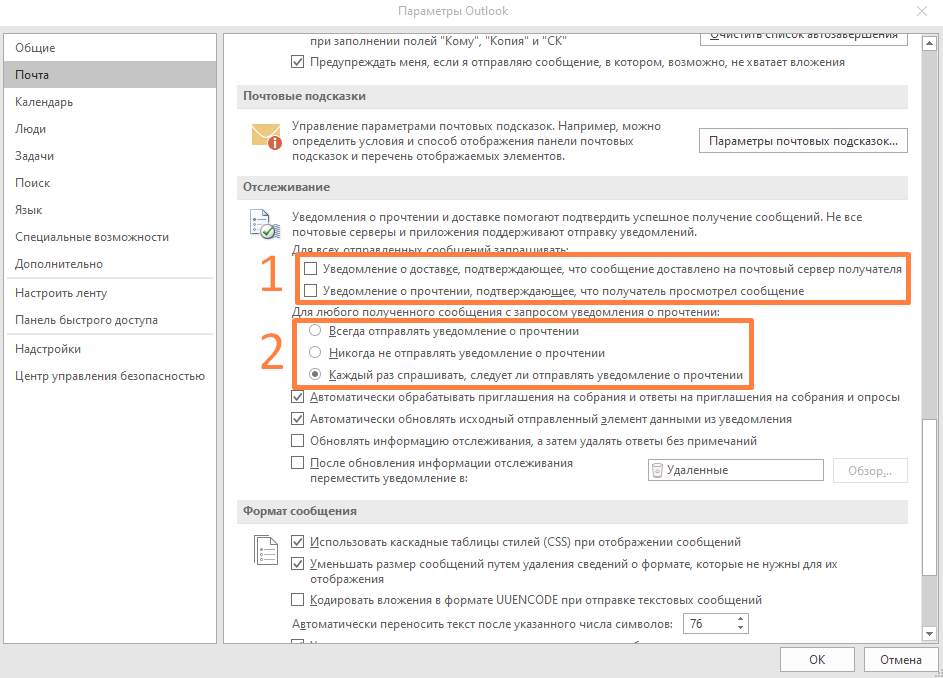This screenshot has width=943, height=678.
Task: Decrease the wrap character count spinner
Action: tap(740, 629)
